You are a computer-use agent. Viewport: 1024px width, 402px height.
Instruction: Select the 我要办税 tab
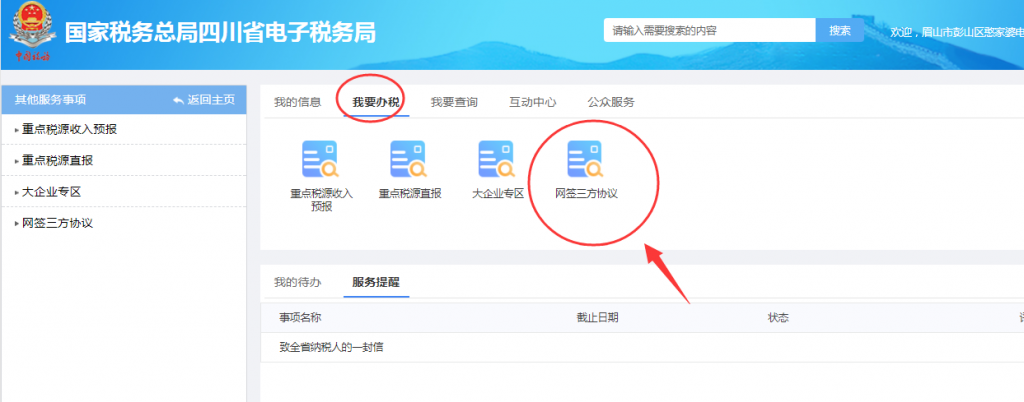(375, 102)
